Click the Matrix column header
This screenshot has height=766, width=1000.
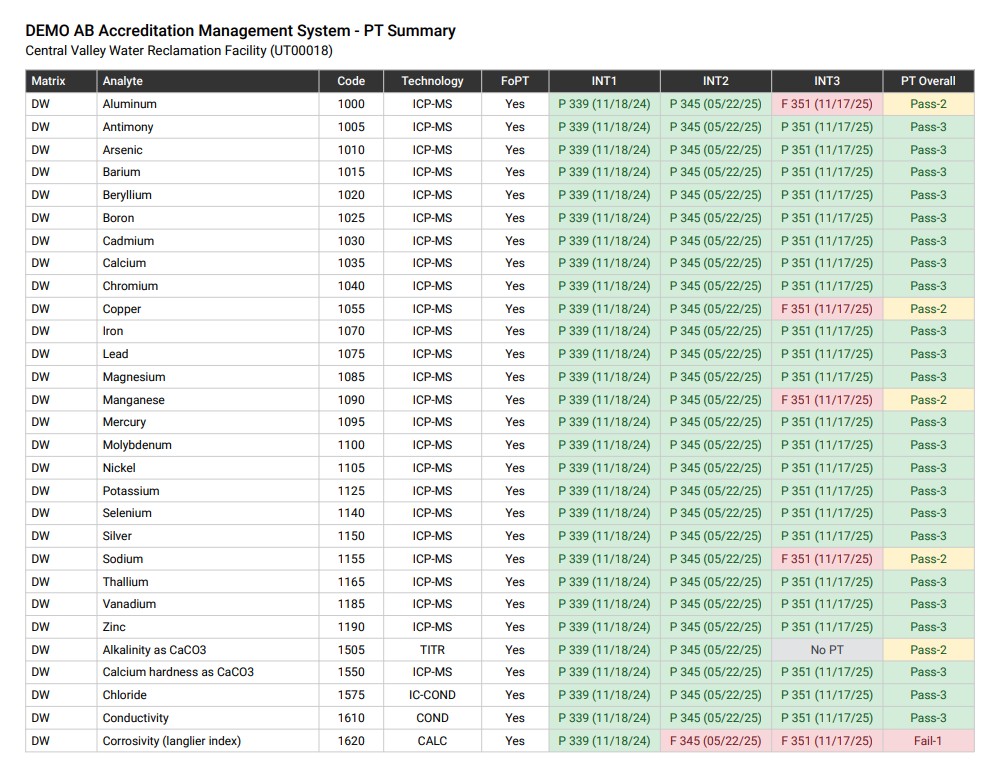pos(48,81)
